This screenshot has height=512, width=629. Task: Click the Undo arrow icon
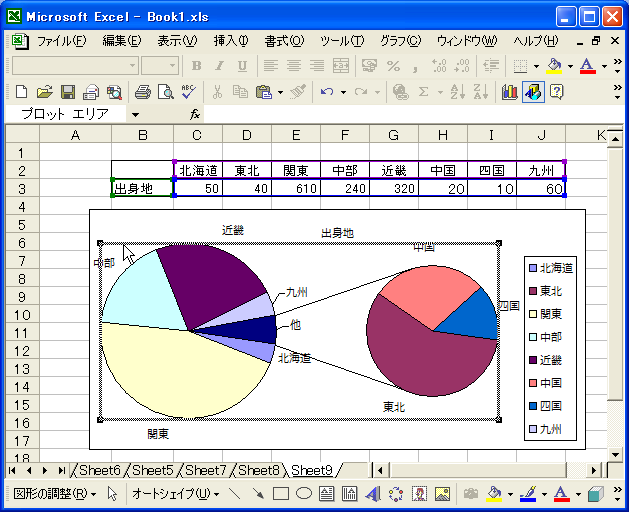tap(327, 92)
